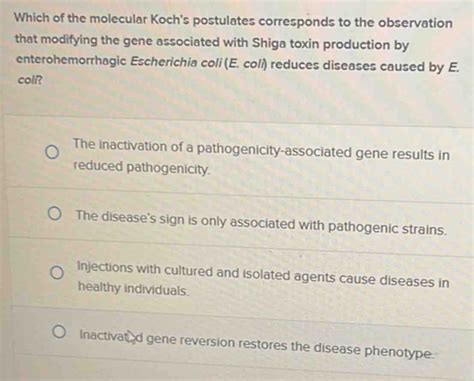474x381 pixels.
Task: Pick the "Injections with cultured" radio button
Action: point(57,273)
